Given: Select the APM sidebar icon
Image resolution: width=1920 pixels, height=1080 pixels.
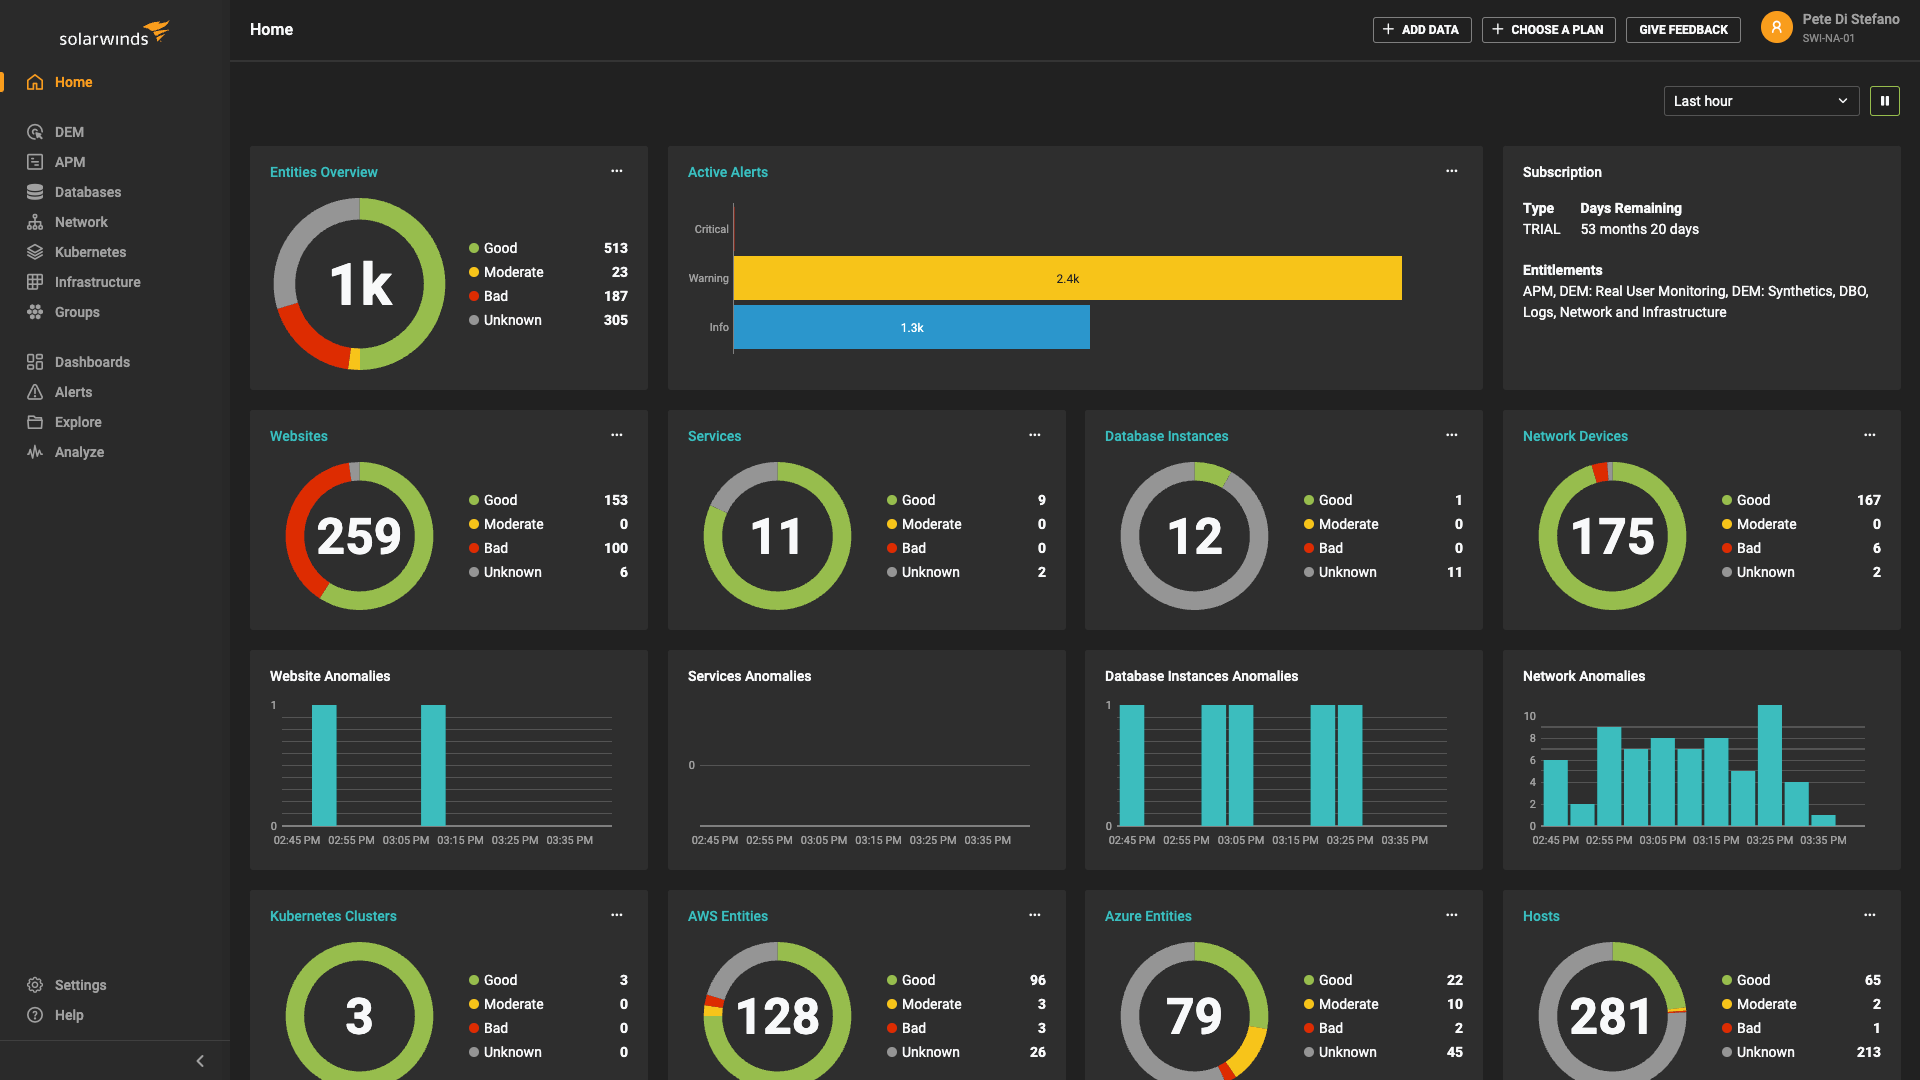Looking at the screenshot, I should 71,161.
